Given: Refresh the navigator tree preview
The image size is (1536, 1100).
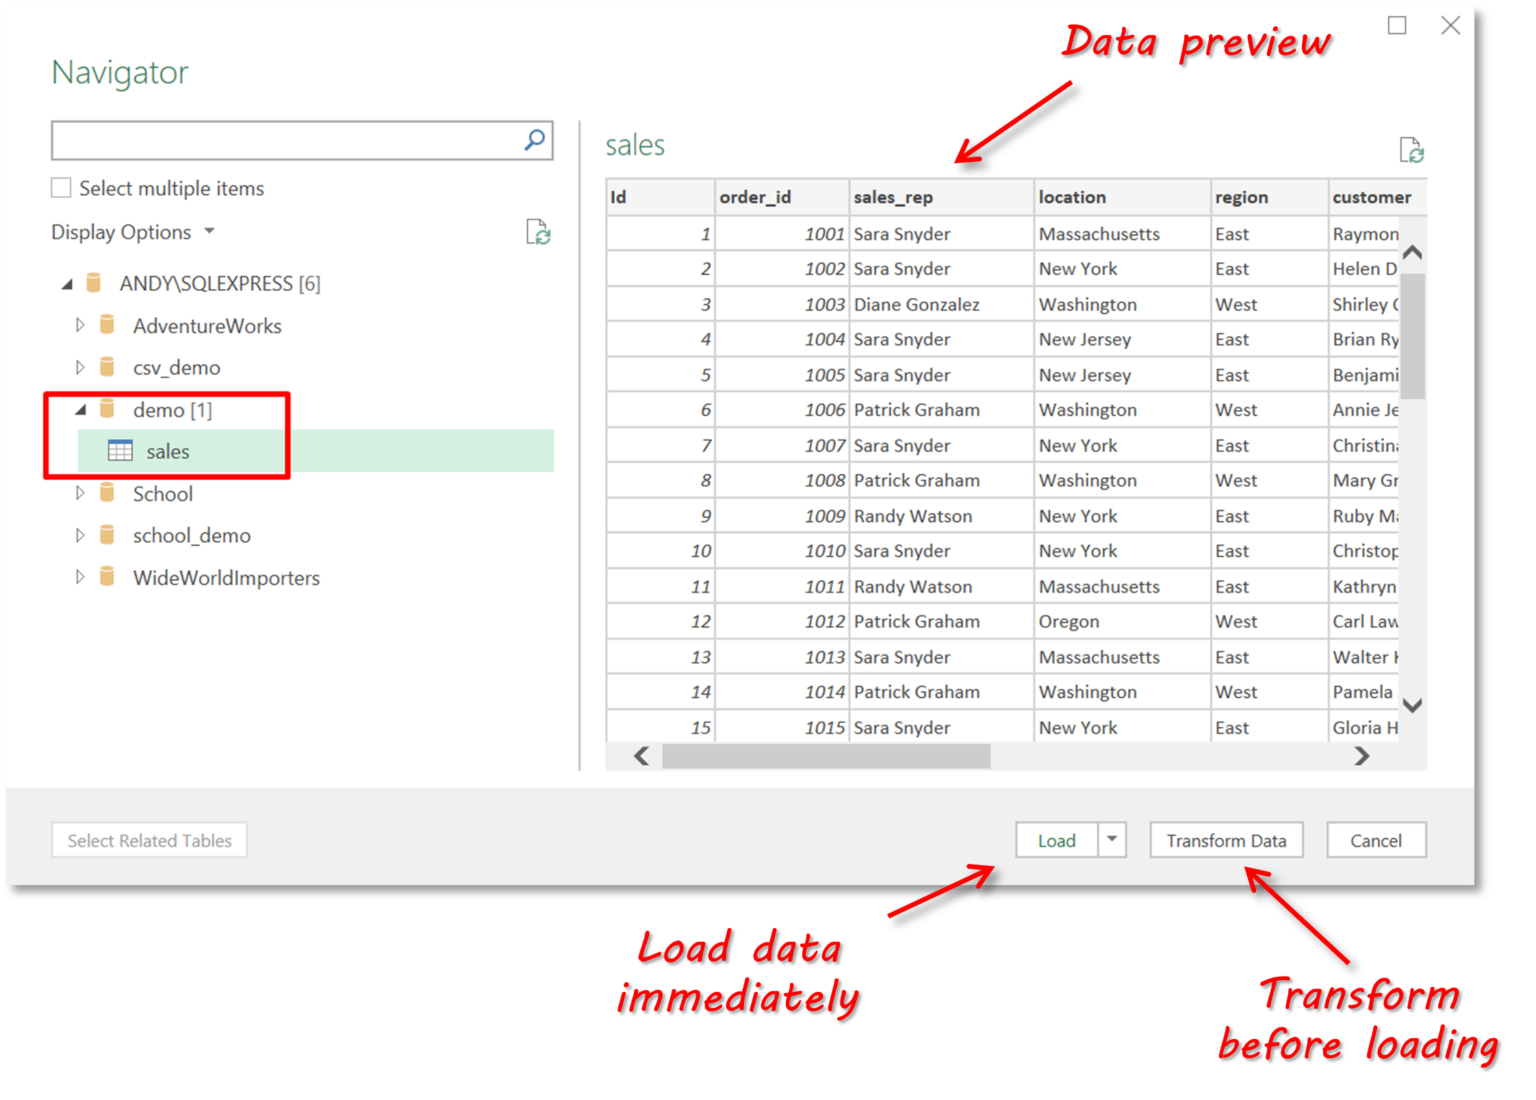Looking at the screenshot, I should point(538,232).
